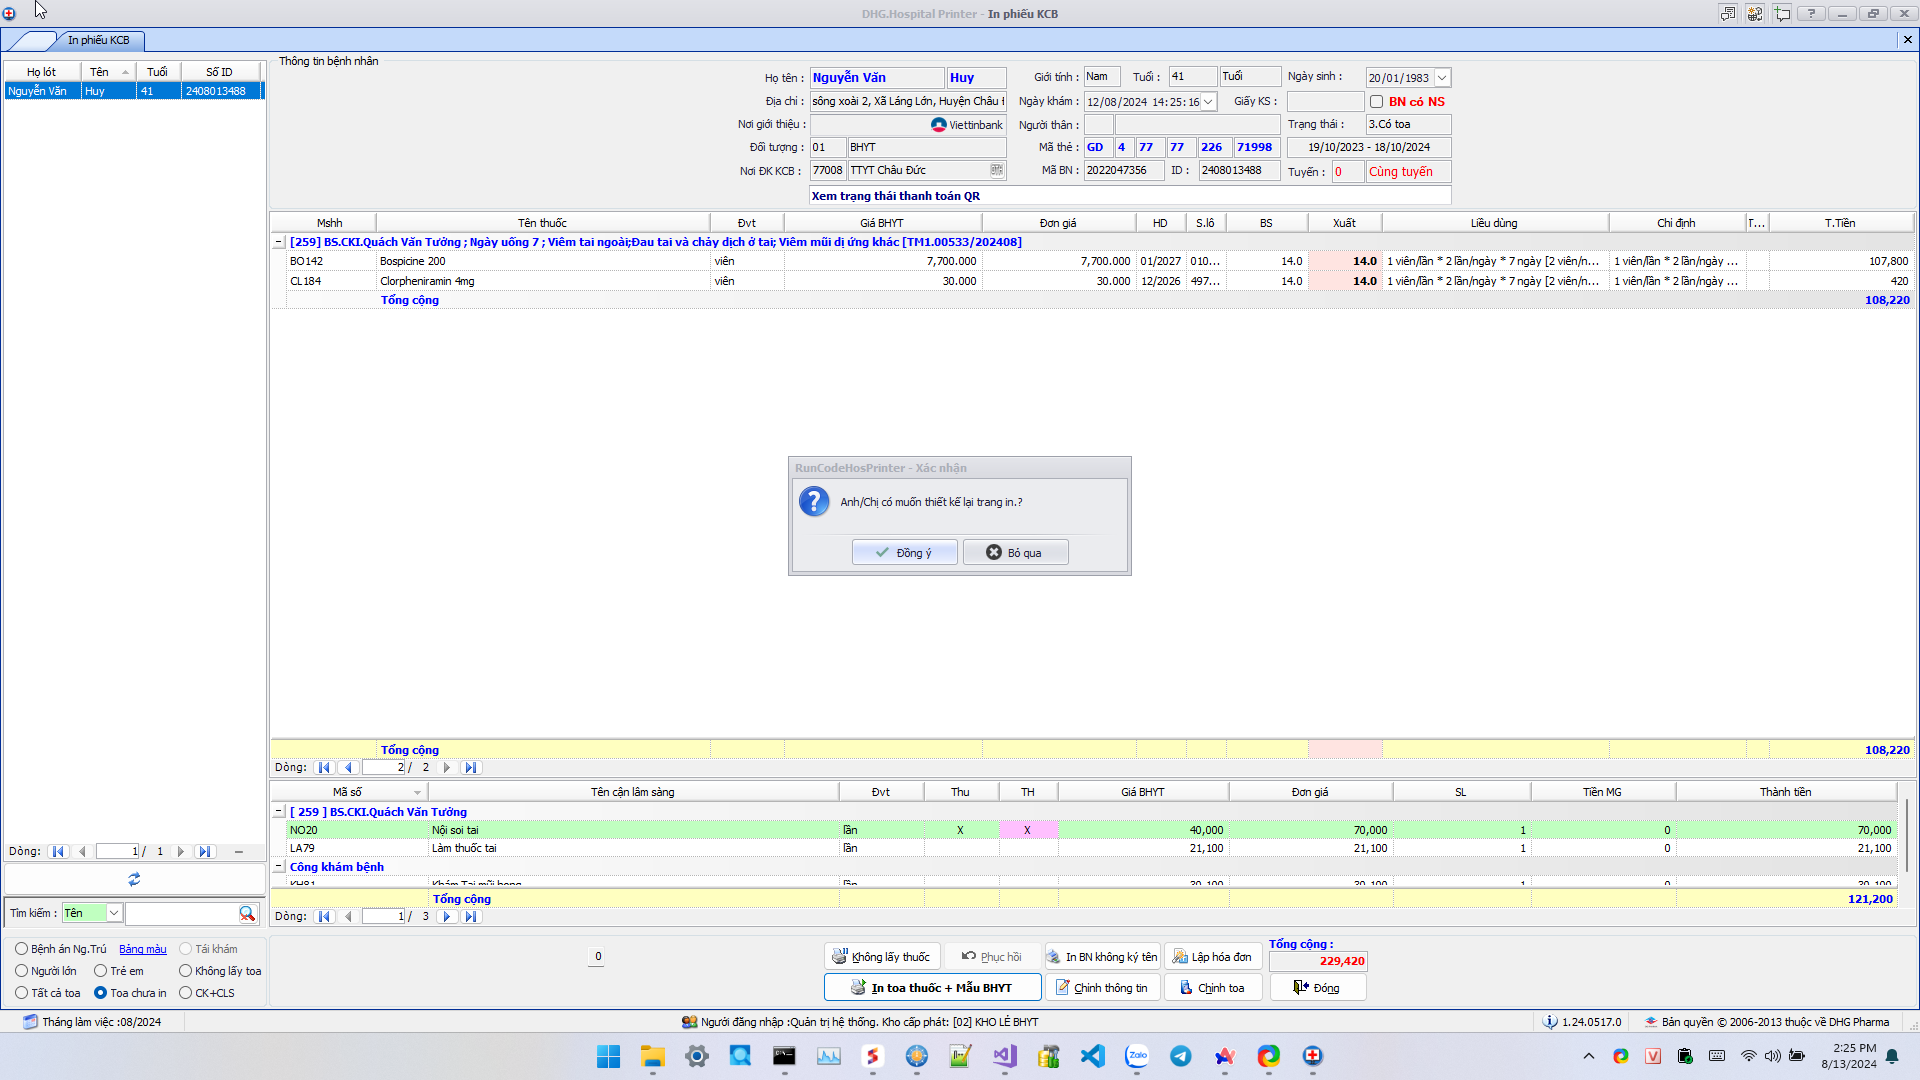Go to next row in lab services navigator

(447, 916)
